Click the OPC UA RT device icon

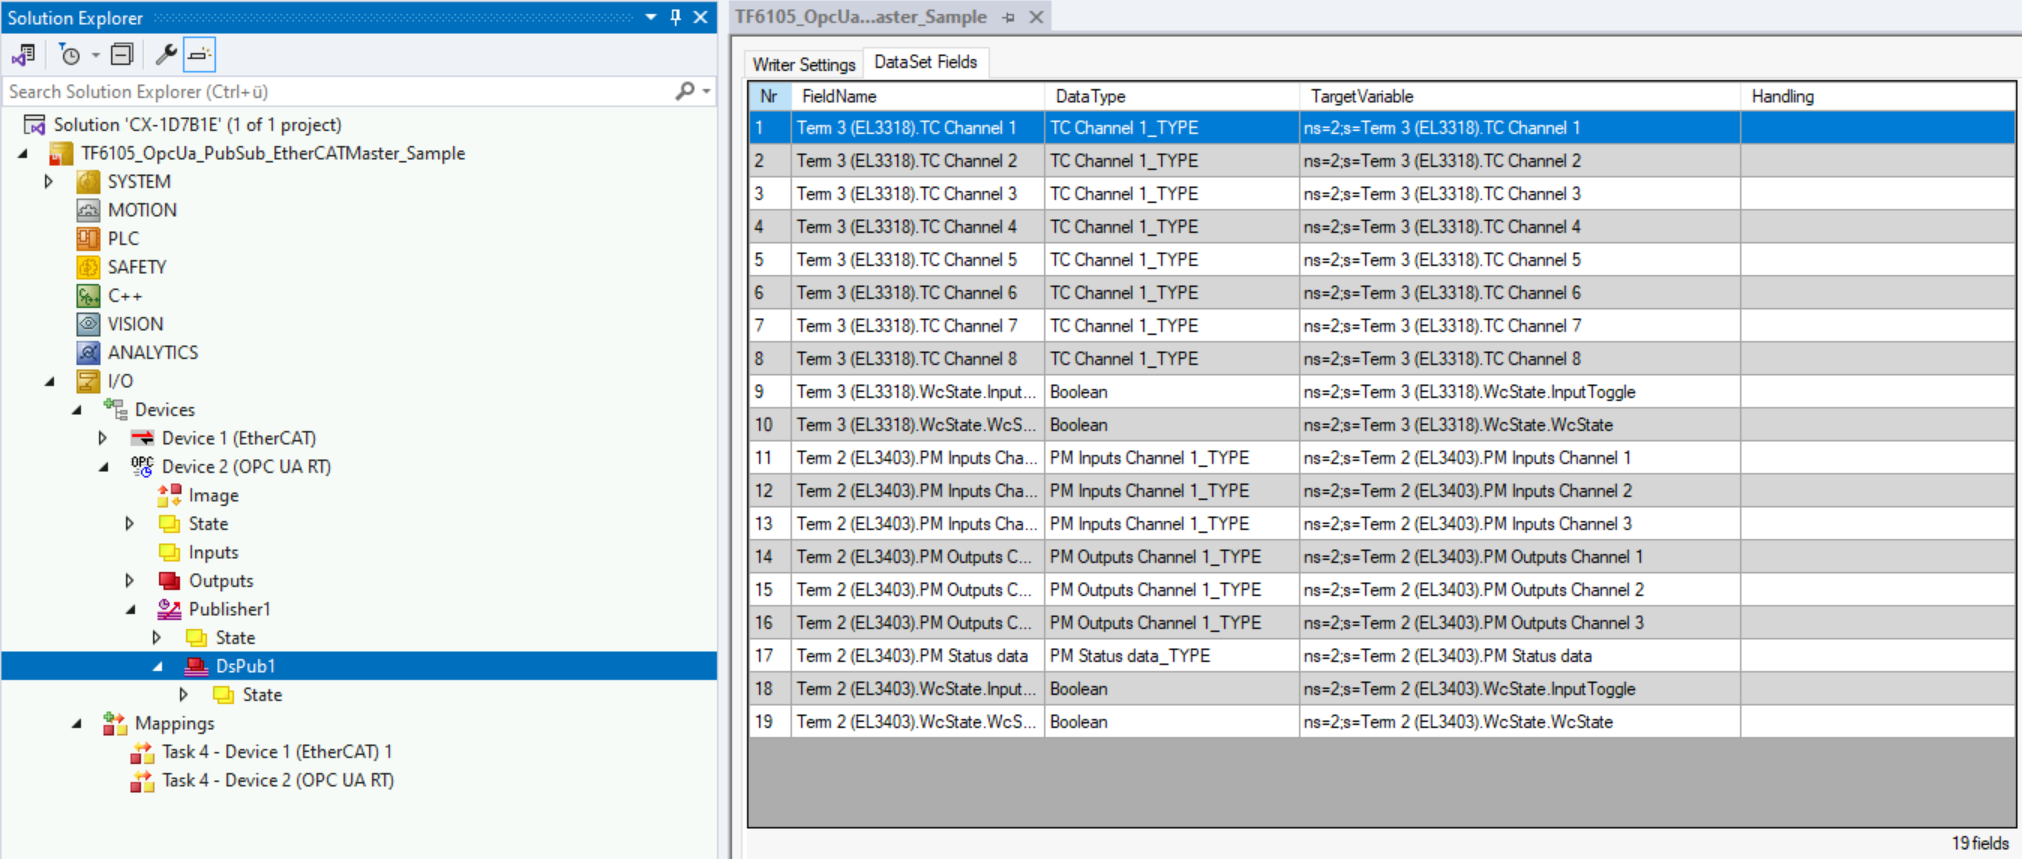(142, 467)
